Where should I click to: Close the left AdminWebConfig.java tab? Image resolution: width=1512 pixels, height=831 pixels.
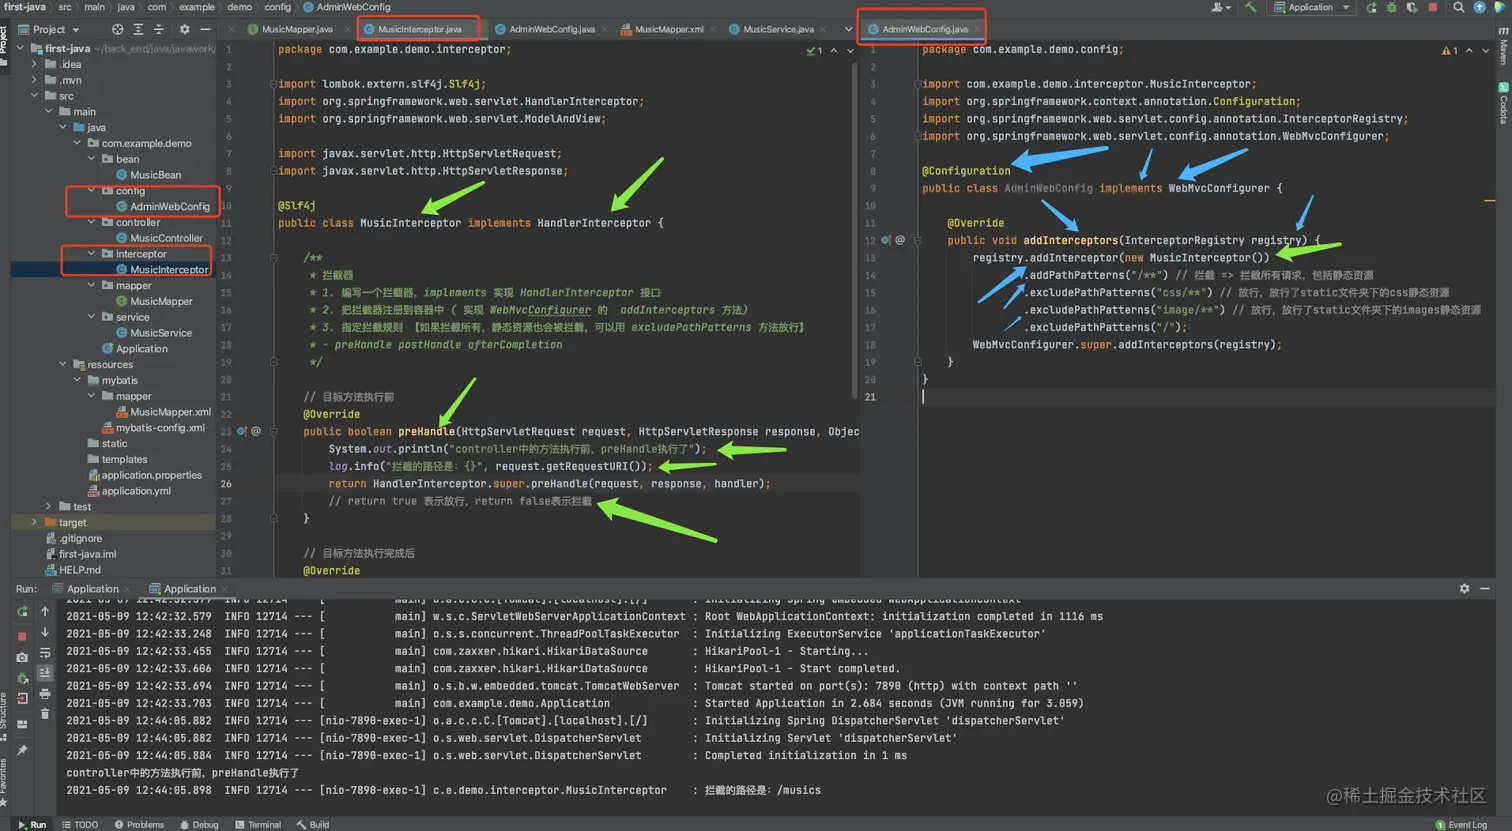coord(604,30)
